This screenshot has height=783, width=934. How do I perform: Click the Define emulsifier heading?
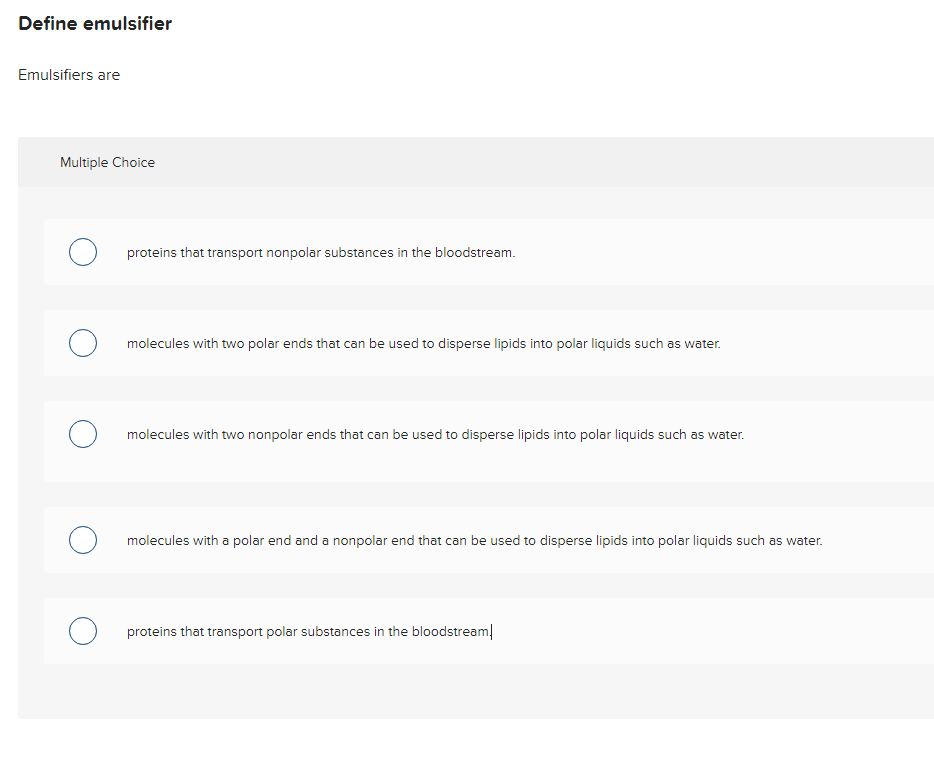(95, 23)
